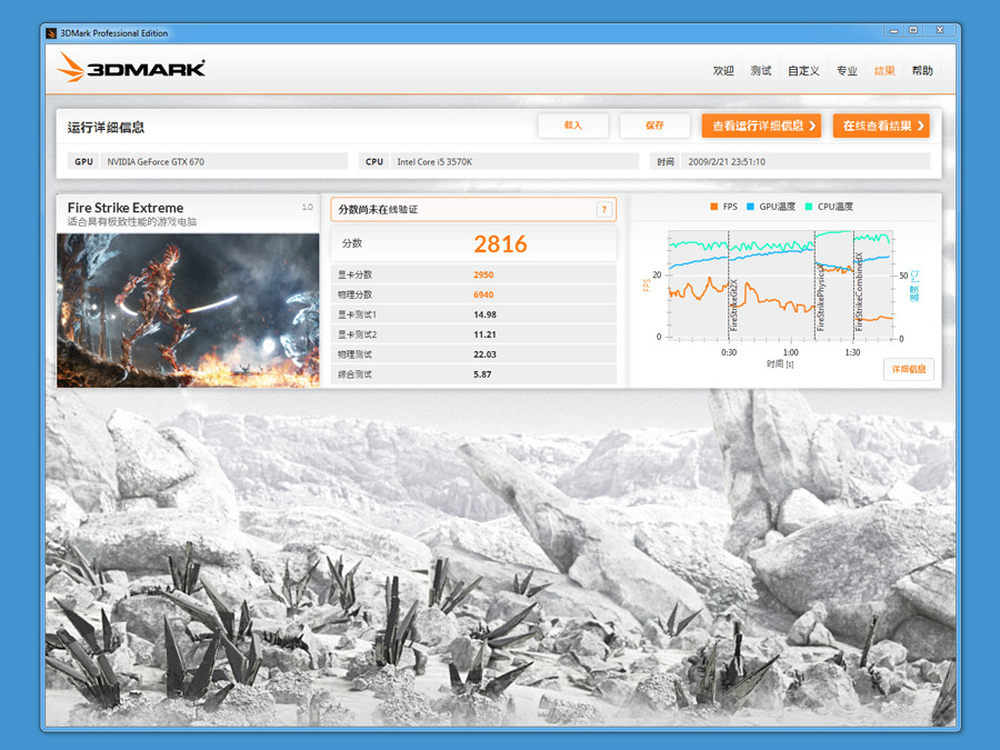Select the 专业 tab

pyautogui.click(x=847, y=71)
